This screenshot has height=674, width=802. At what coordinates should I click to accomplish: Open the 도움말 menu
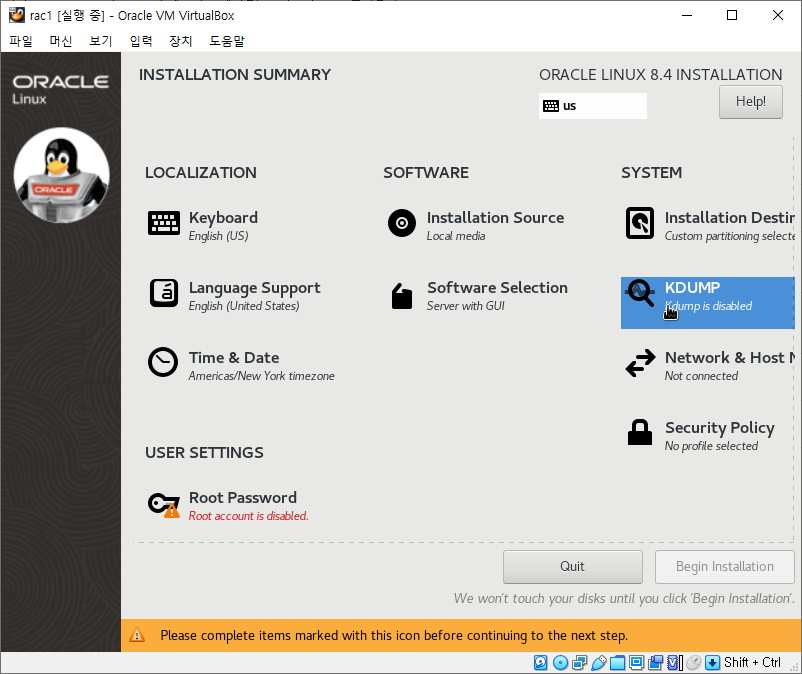pyautogui.click(x=227, y=41)
